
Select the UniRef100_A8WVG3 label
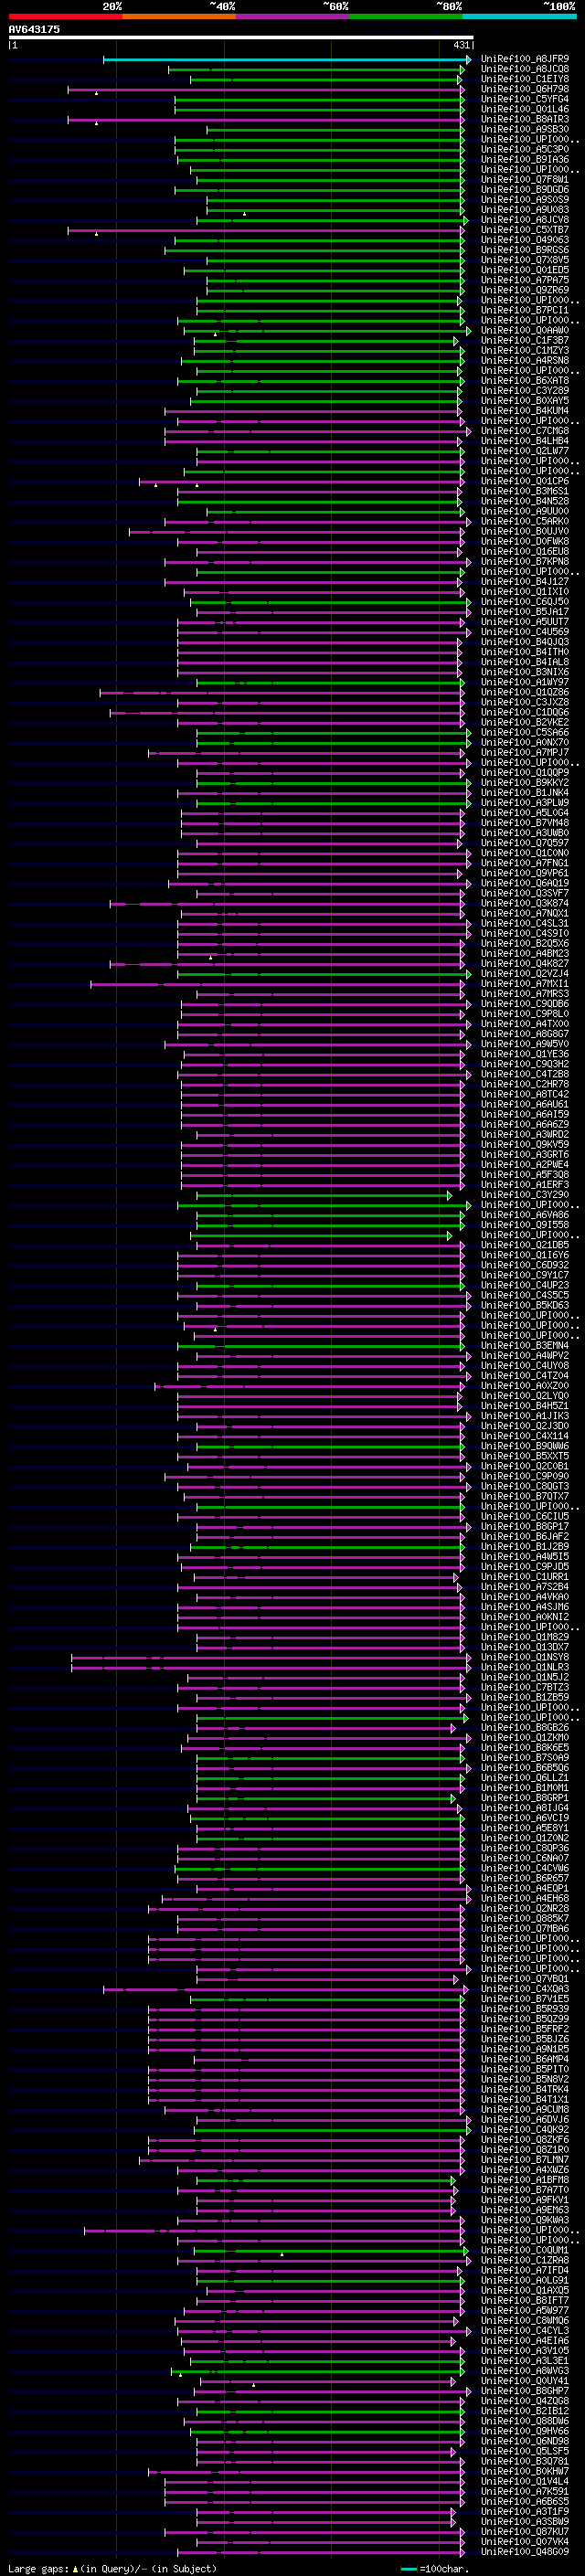tap(525, 2371)
